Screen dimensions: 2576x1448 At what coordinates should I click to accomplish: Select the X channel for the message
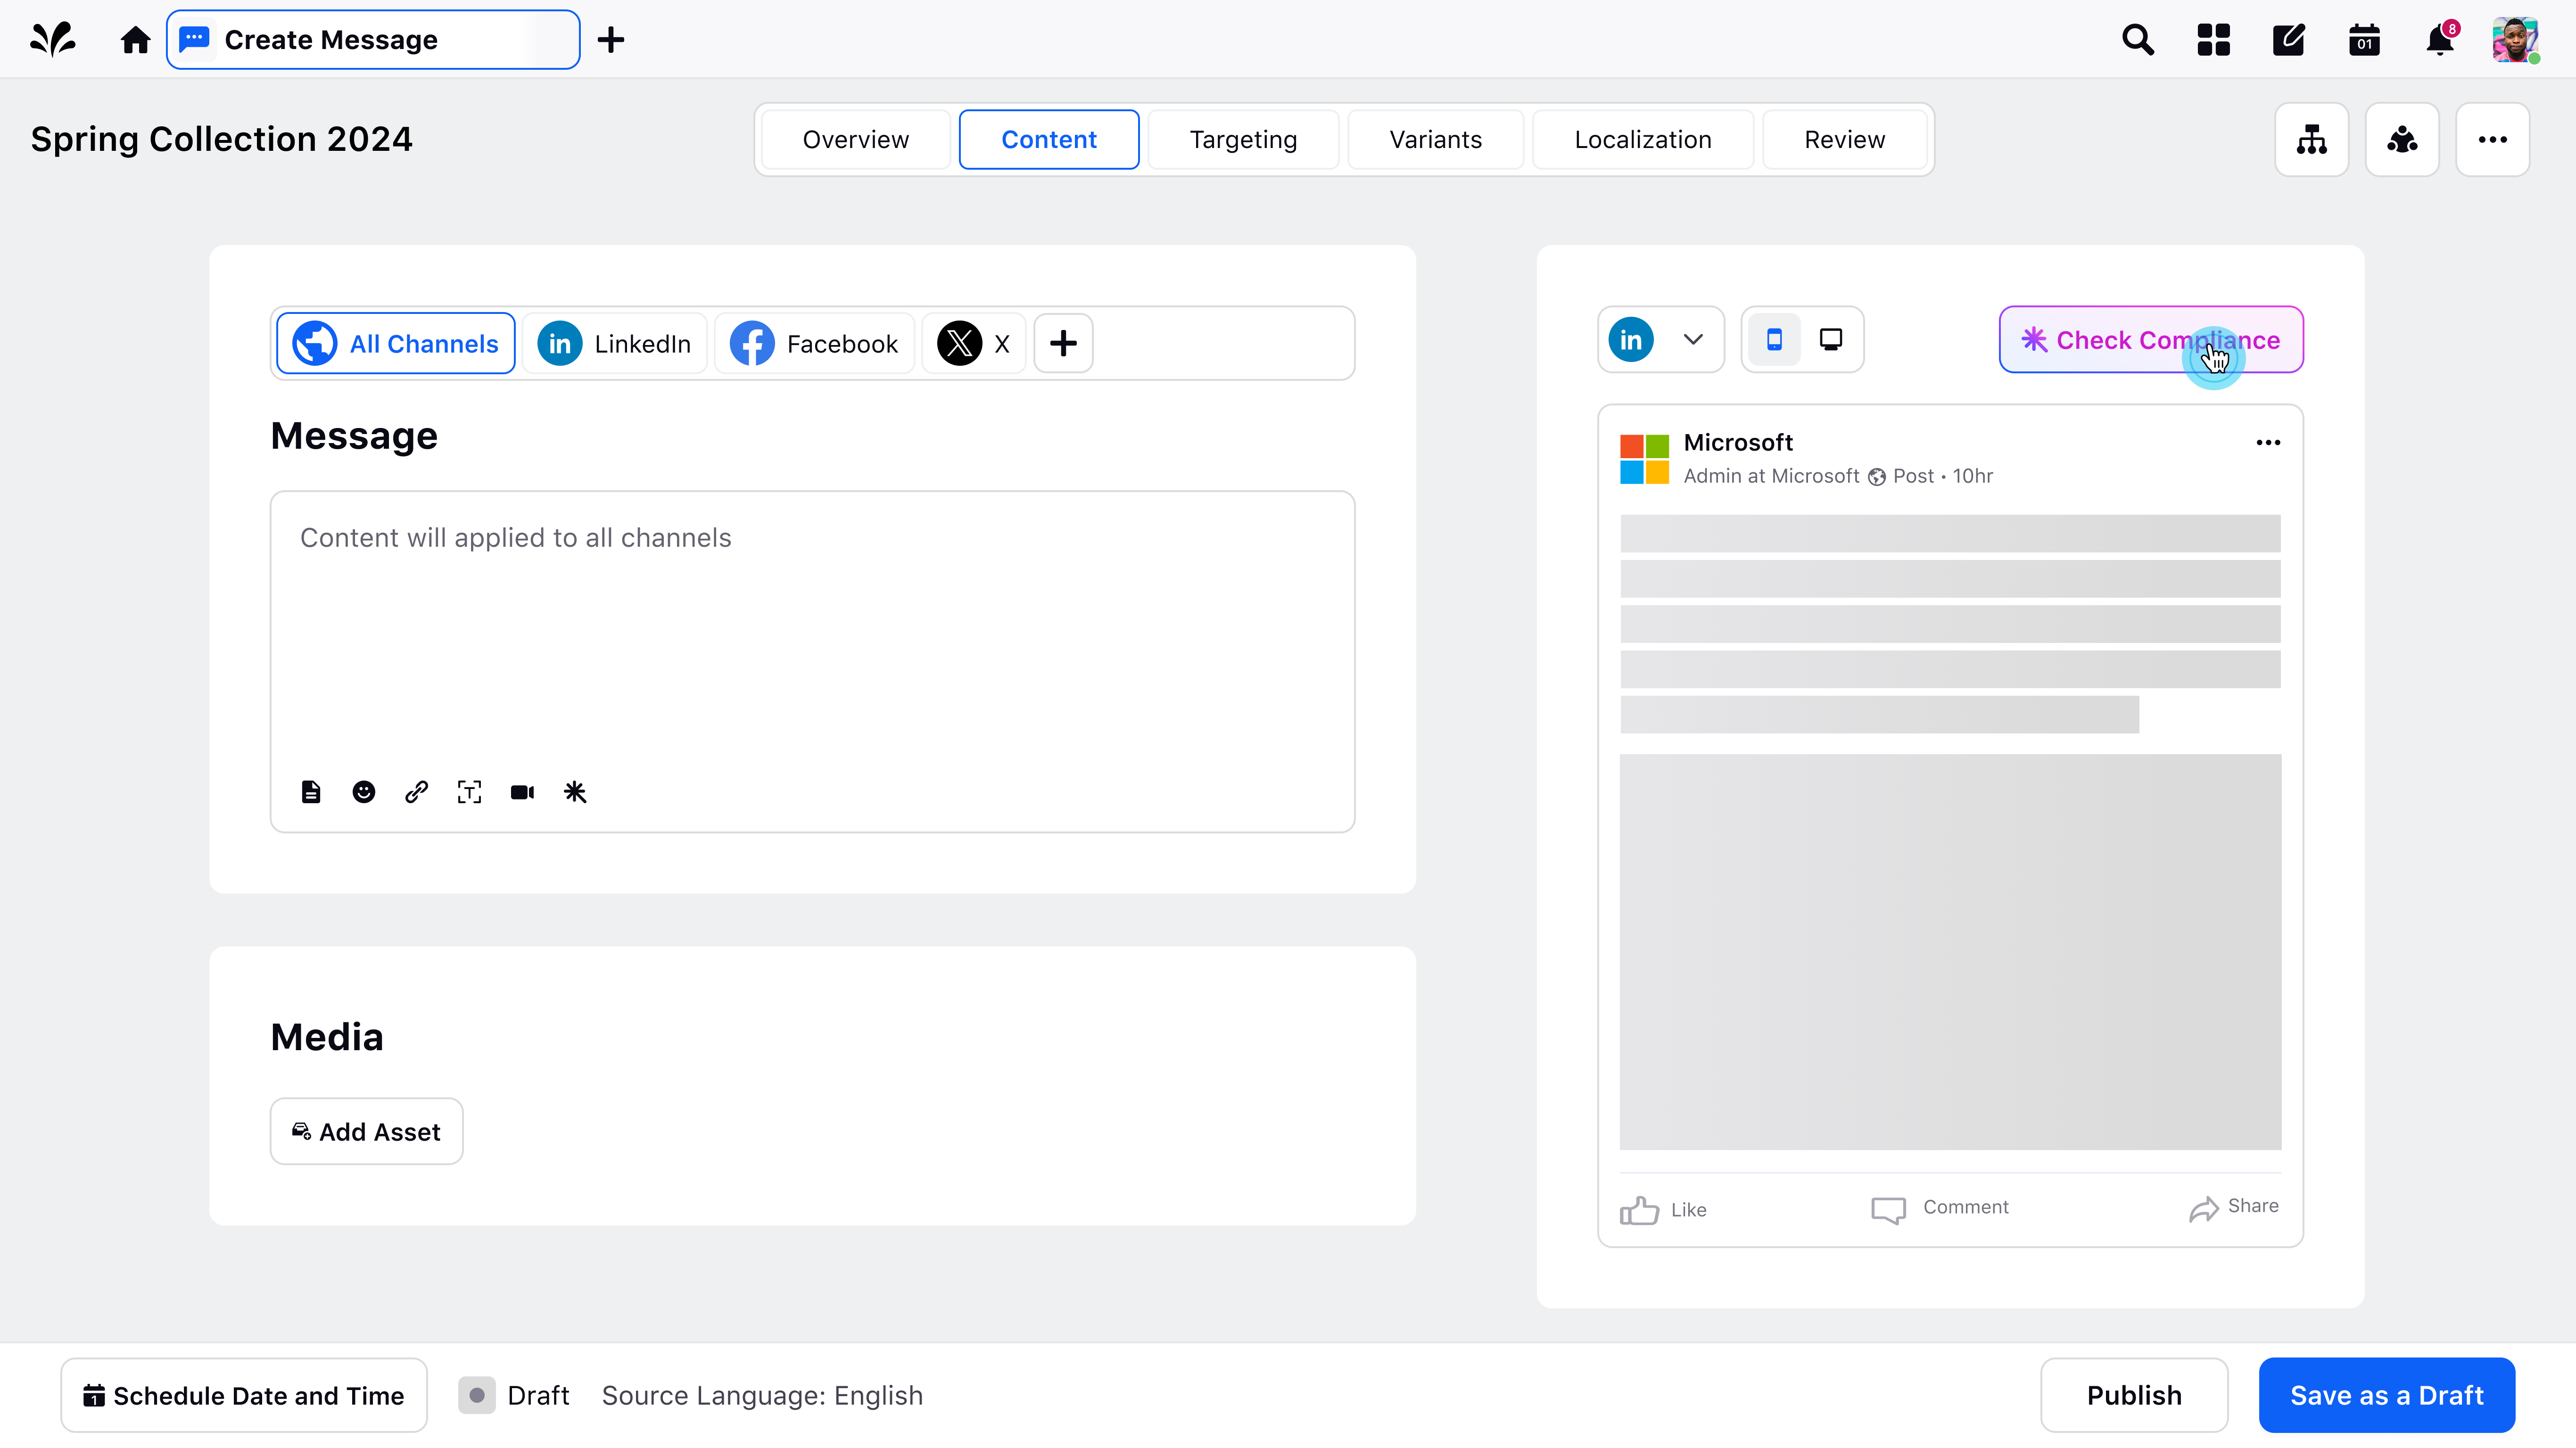[x=973, y=343]
